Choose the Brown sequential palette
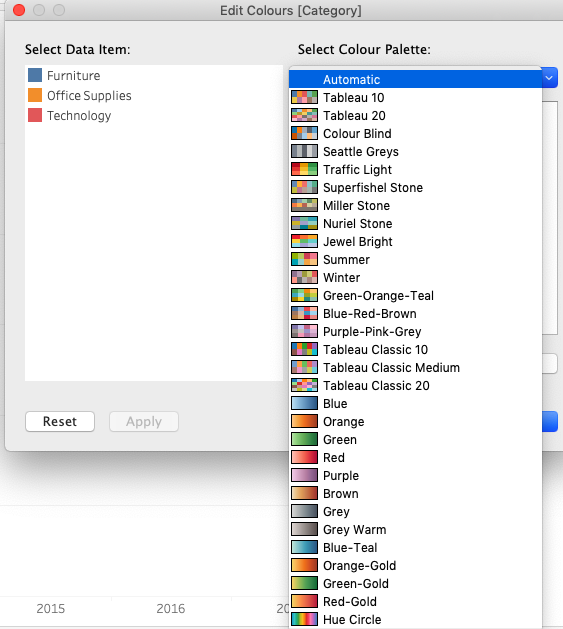 pos(415,493)
